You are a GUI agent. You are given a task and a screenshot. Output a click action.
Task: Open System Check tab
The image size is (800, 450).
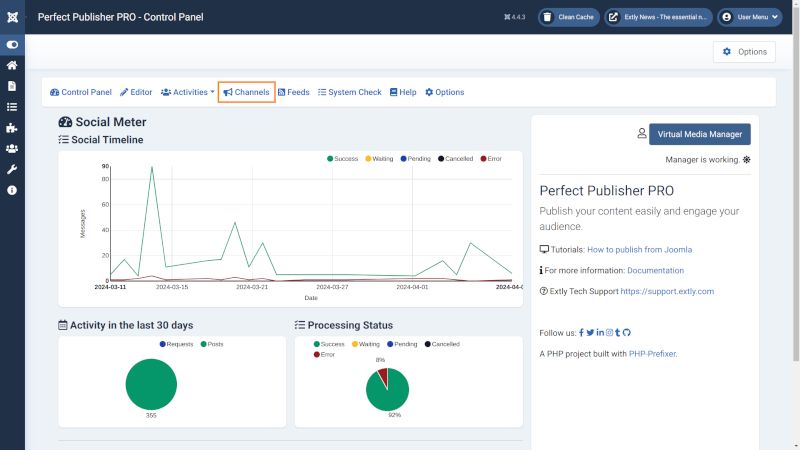[x=349, y=92]
